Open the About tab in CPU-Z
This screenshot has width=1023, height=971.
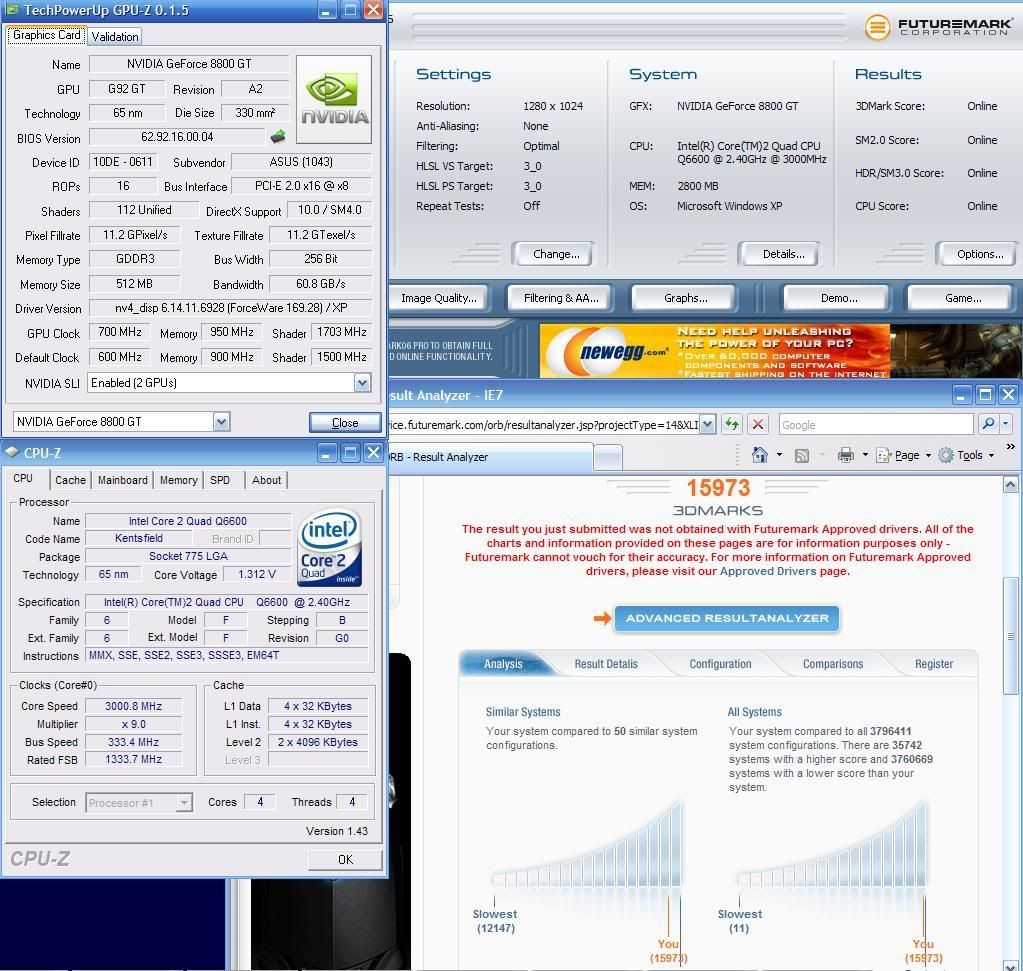266,480
